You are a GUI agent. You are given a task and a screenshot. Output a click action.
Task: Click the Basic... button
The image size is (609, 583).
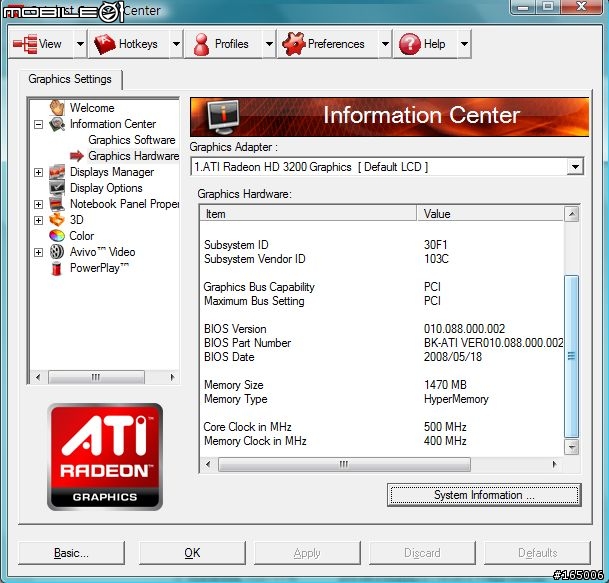click(71, 553)
